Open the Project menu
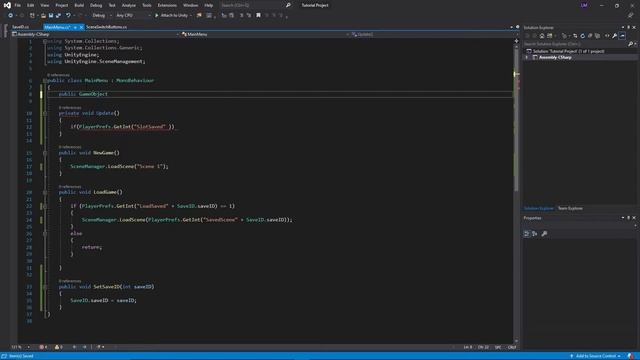 click(62, 5)
